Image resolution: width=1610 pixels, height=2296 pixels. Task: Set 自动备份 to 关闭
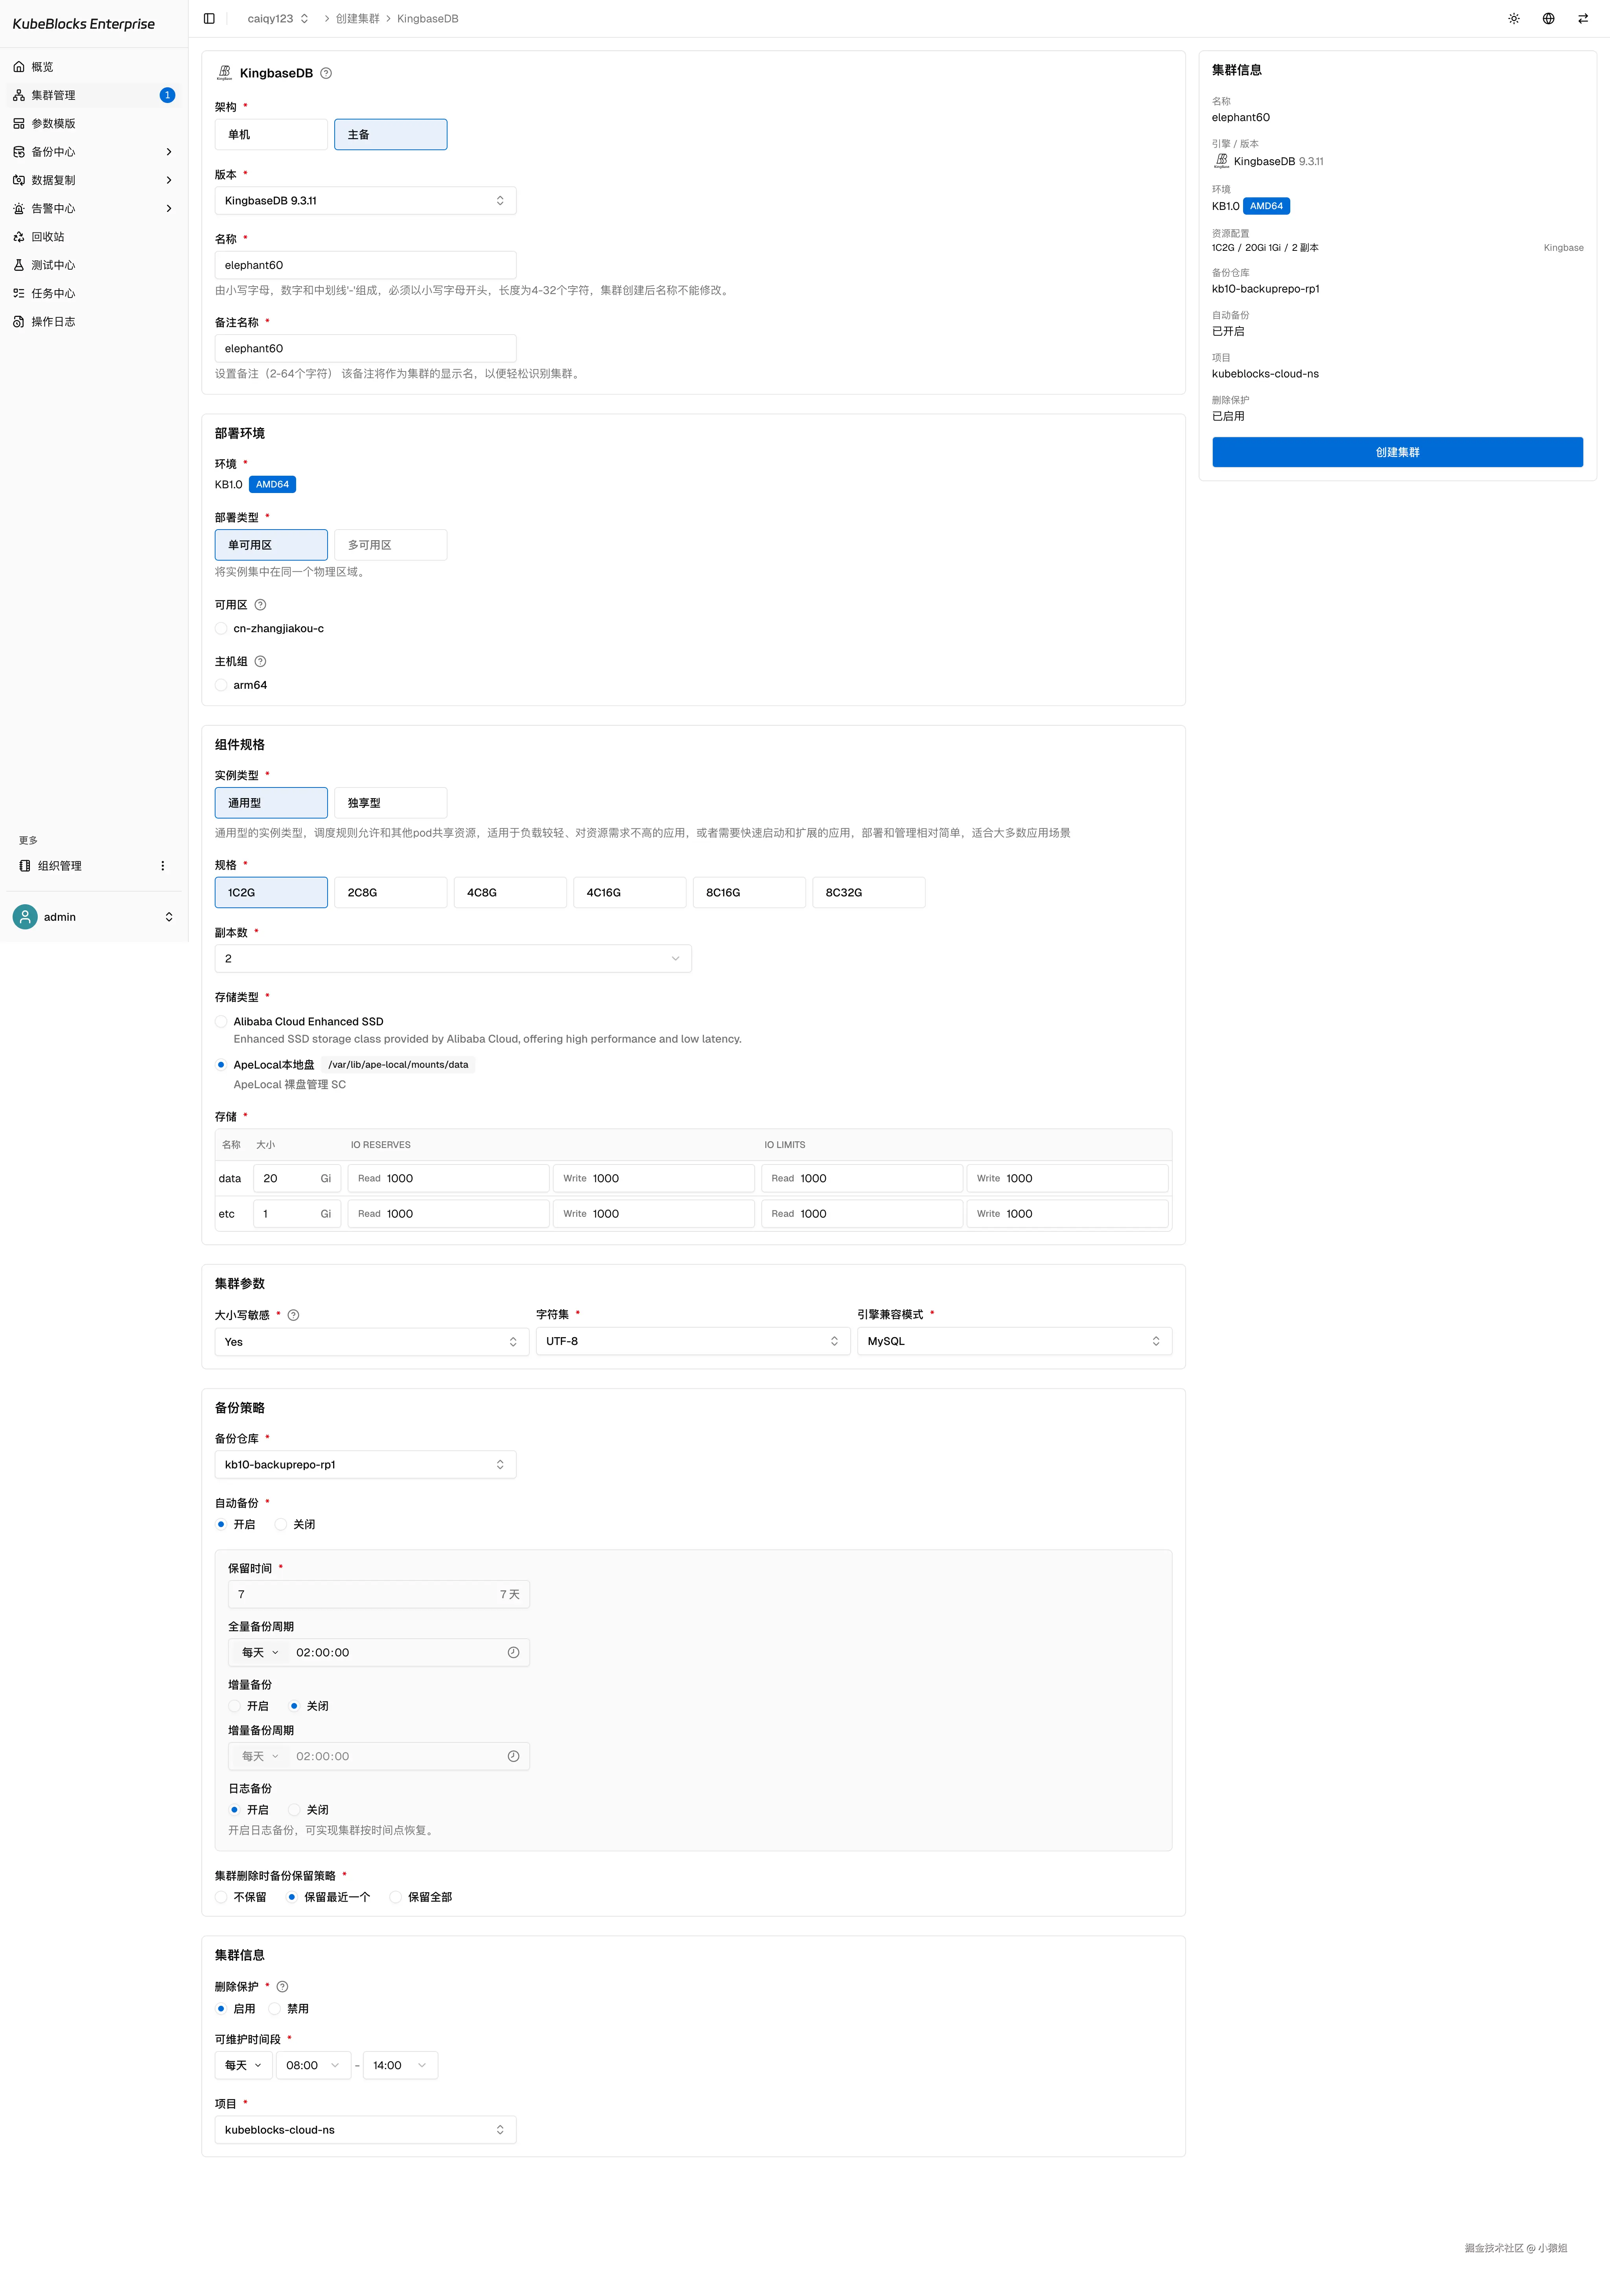tap(281, 1524)
